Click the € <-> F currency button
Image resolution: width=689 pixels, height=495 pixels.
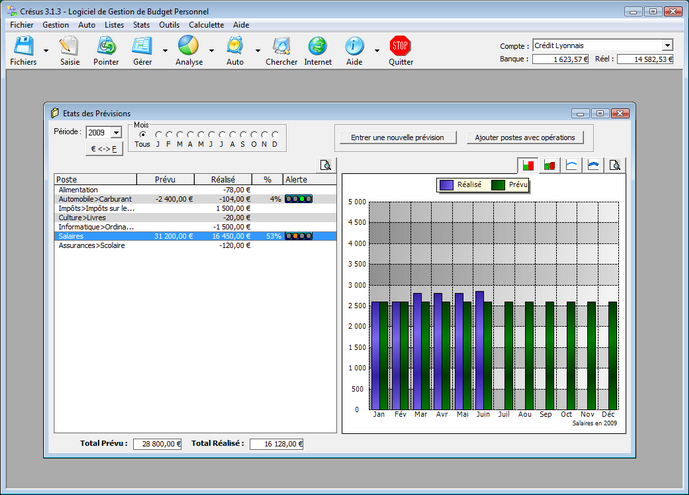point(104,149)
